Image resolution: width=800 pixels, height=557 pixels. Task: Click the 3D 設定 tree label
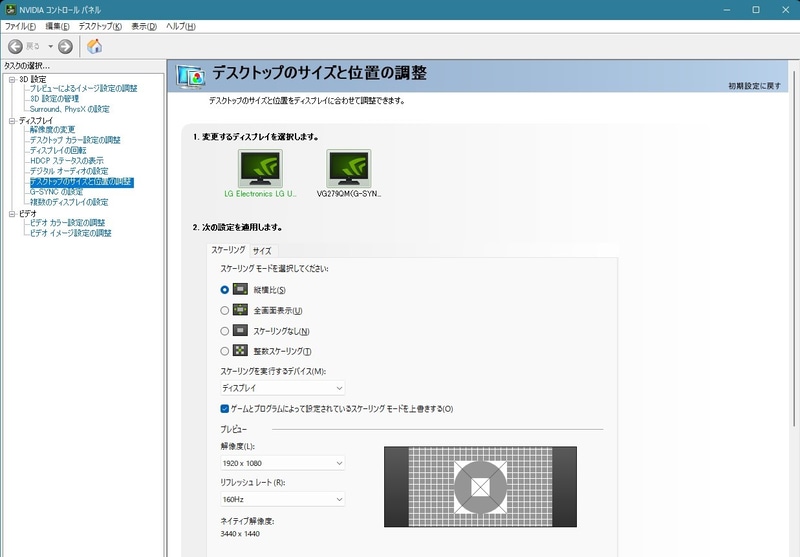click(x=33, y=80)
